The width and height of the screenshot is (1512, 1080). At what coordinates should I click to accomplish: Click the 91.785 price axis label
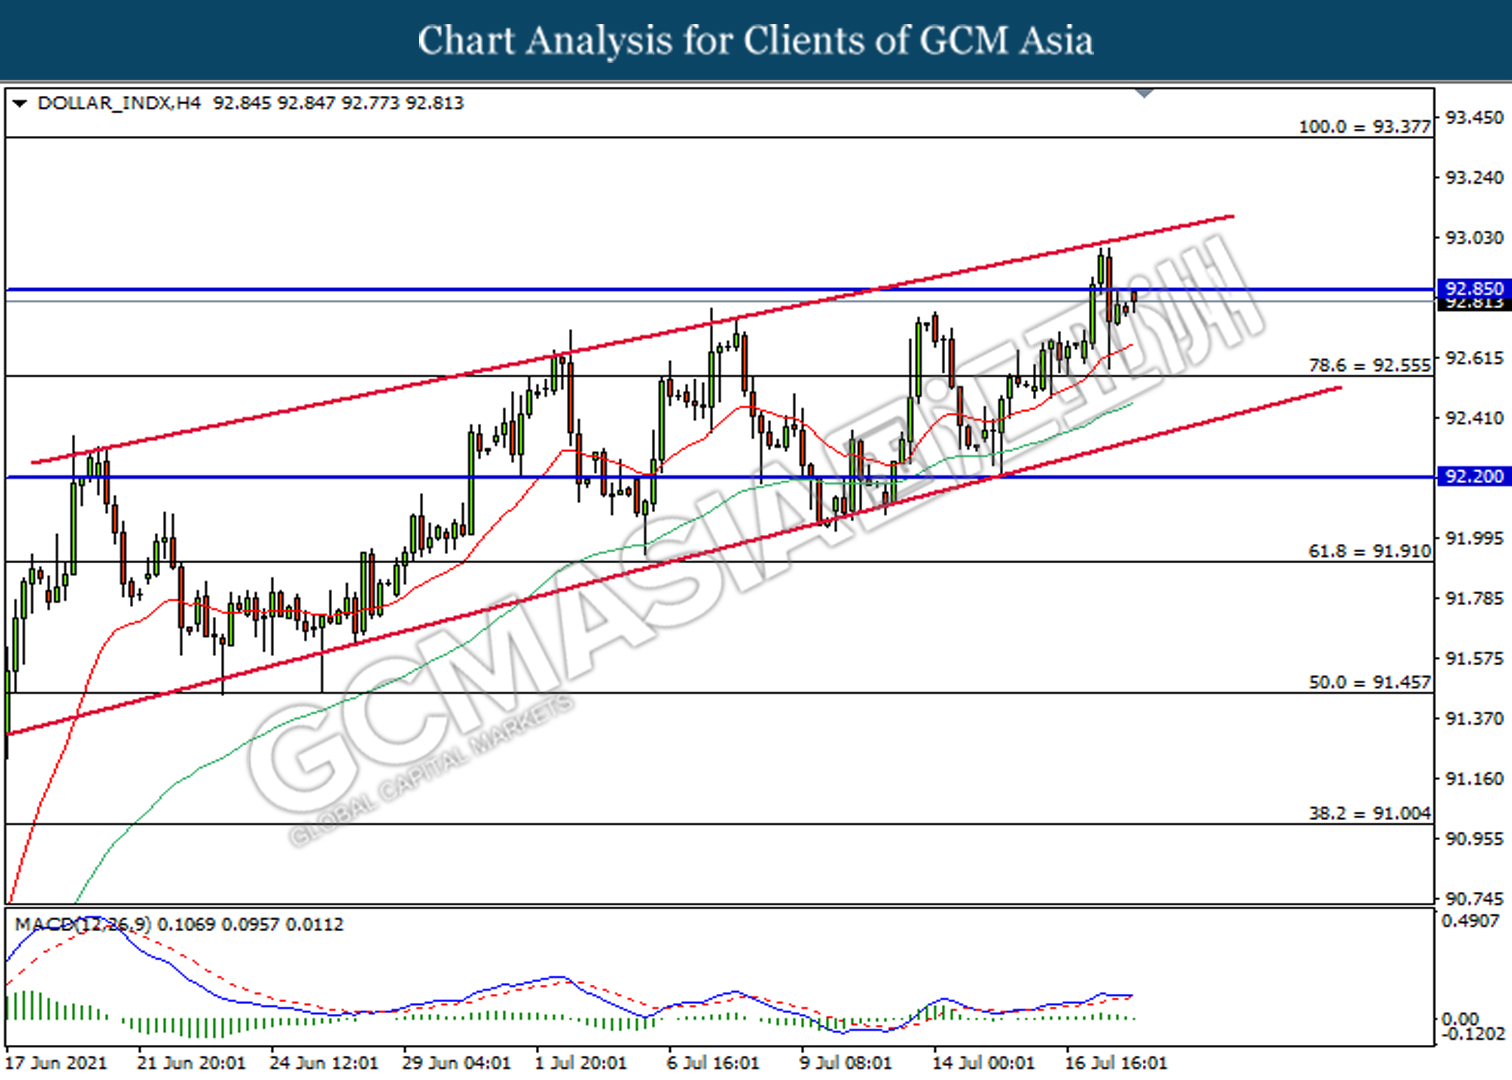coord(1474,598)
